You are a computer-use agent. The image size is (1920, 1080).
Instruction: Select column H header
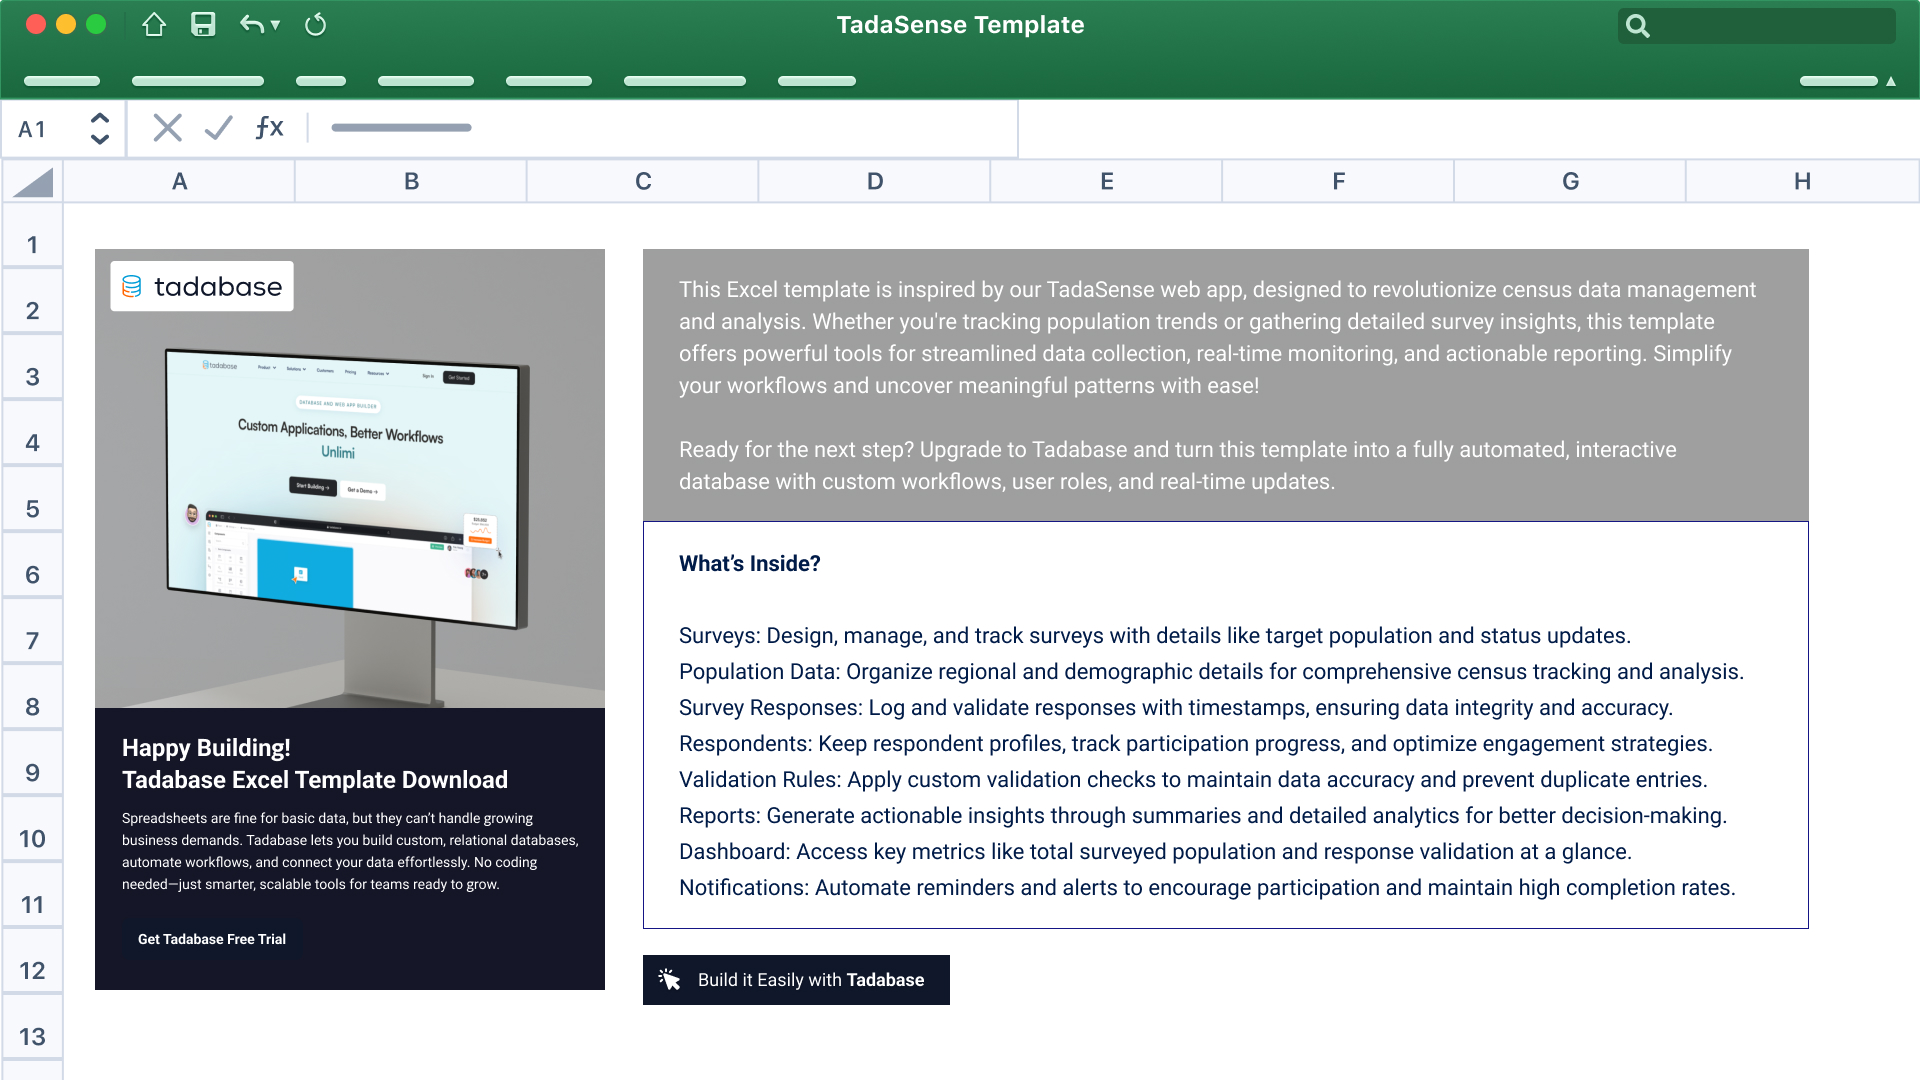click(1803, 182)
